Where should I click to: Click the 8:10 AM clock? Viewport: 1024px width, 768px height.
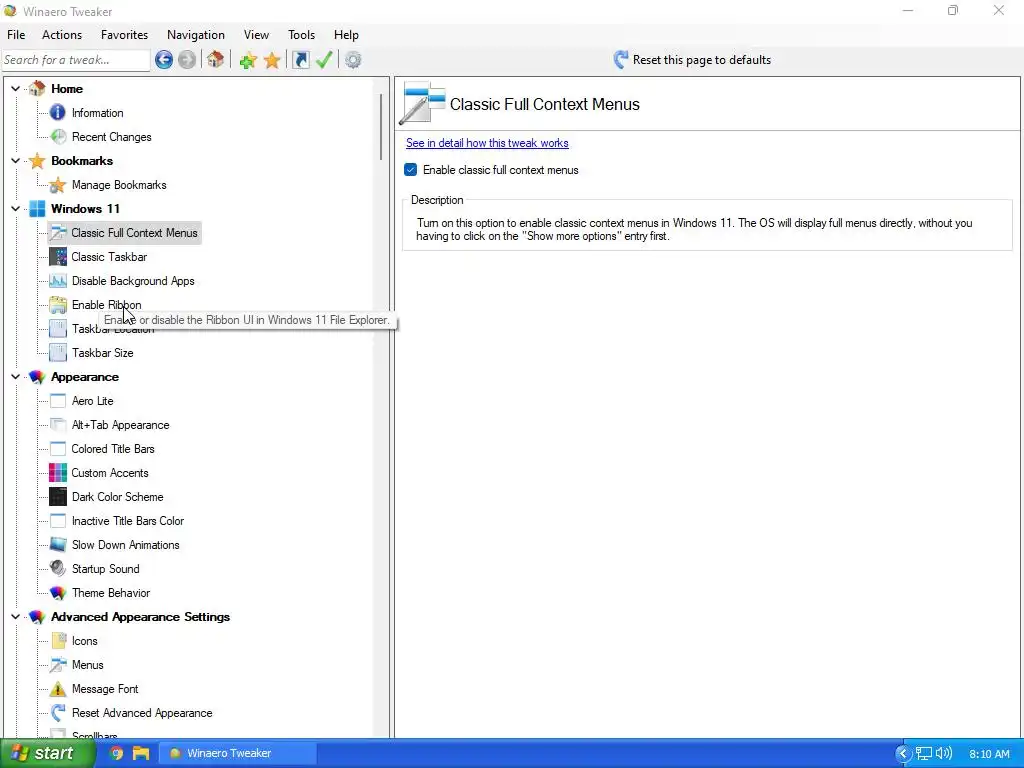tap(989, 754)
